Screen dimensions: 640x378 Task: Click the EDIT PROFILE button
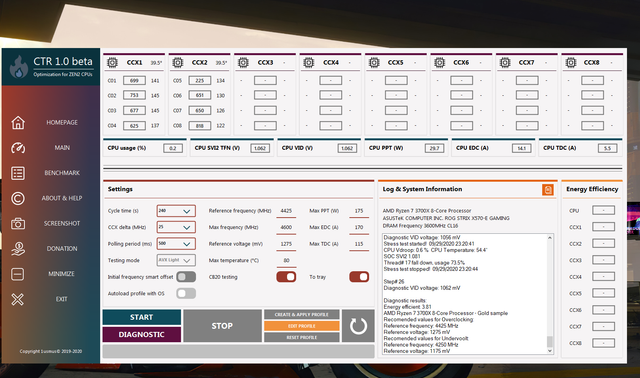click(302, 326)
